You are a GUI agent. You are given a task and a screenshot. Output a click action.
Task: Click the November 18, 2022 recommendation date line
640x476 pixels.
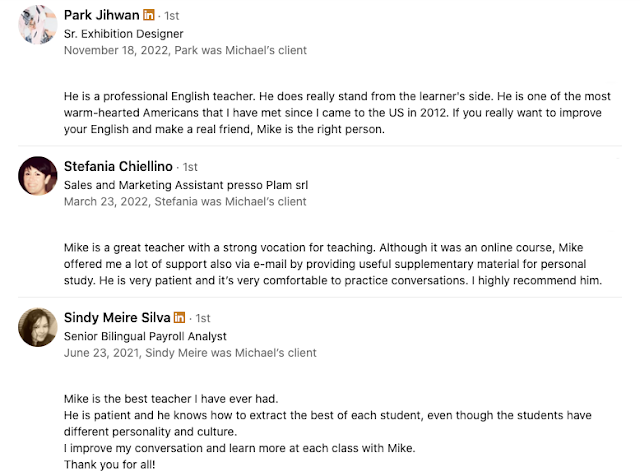[x=185, y=50]
